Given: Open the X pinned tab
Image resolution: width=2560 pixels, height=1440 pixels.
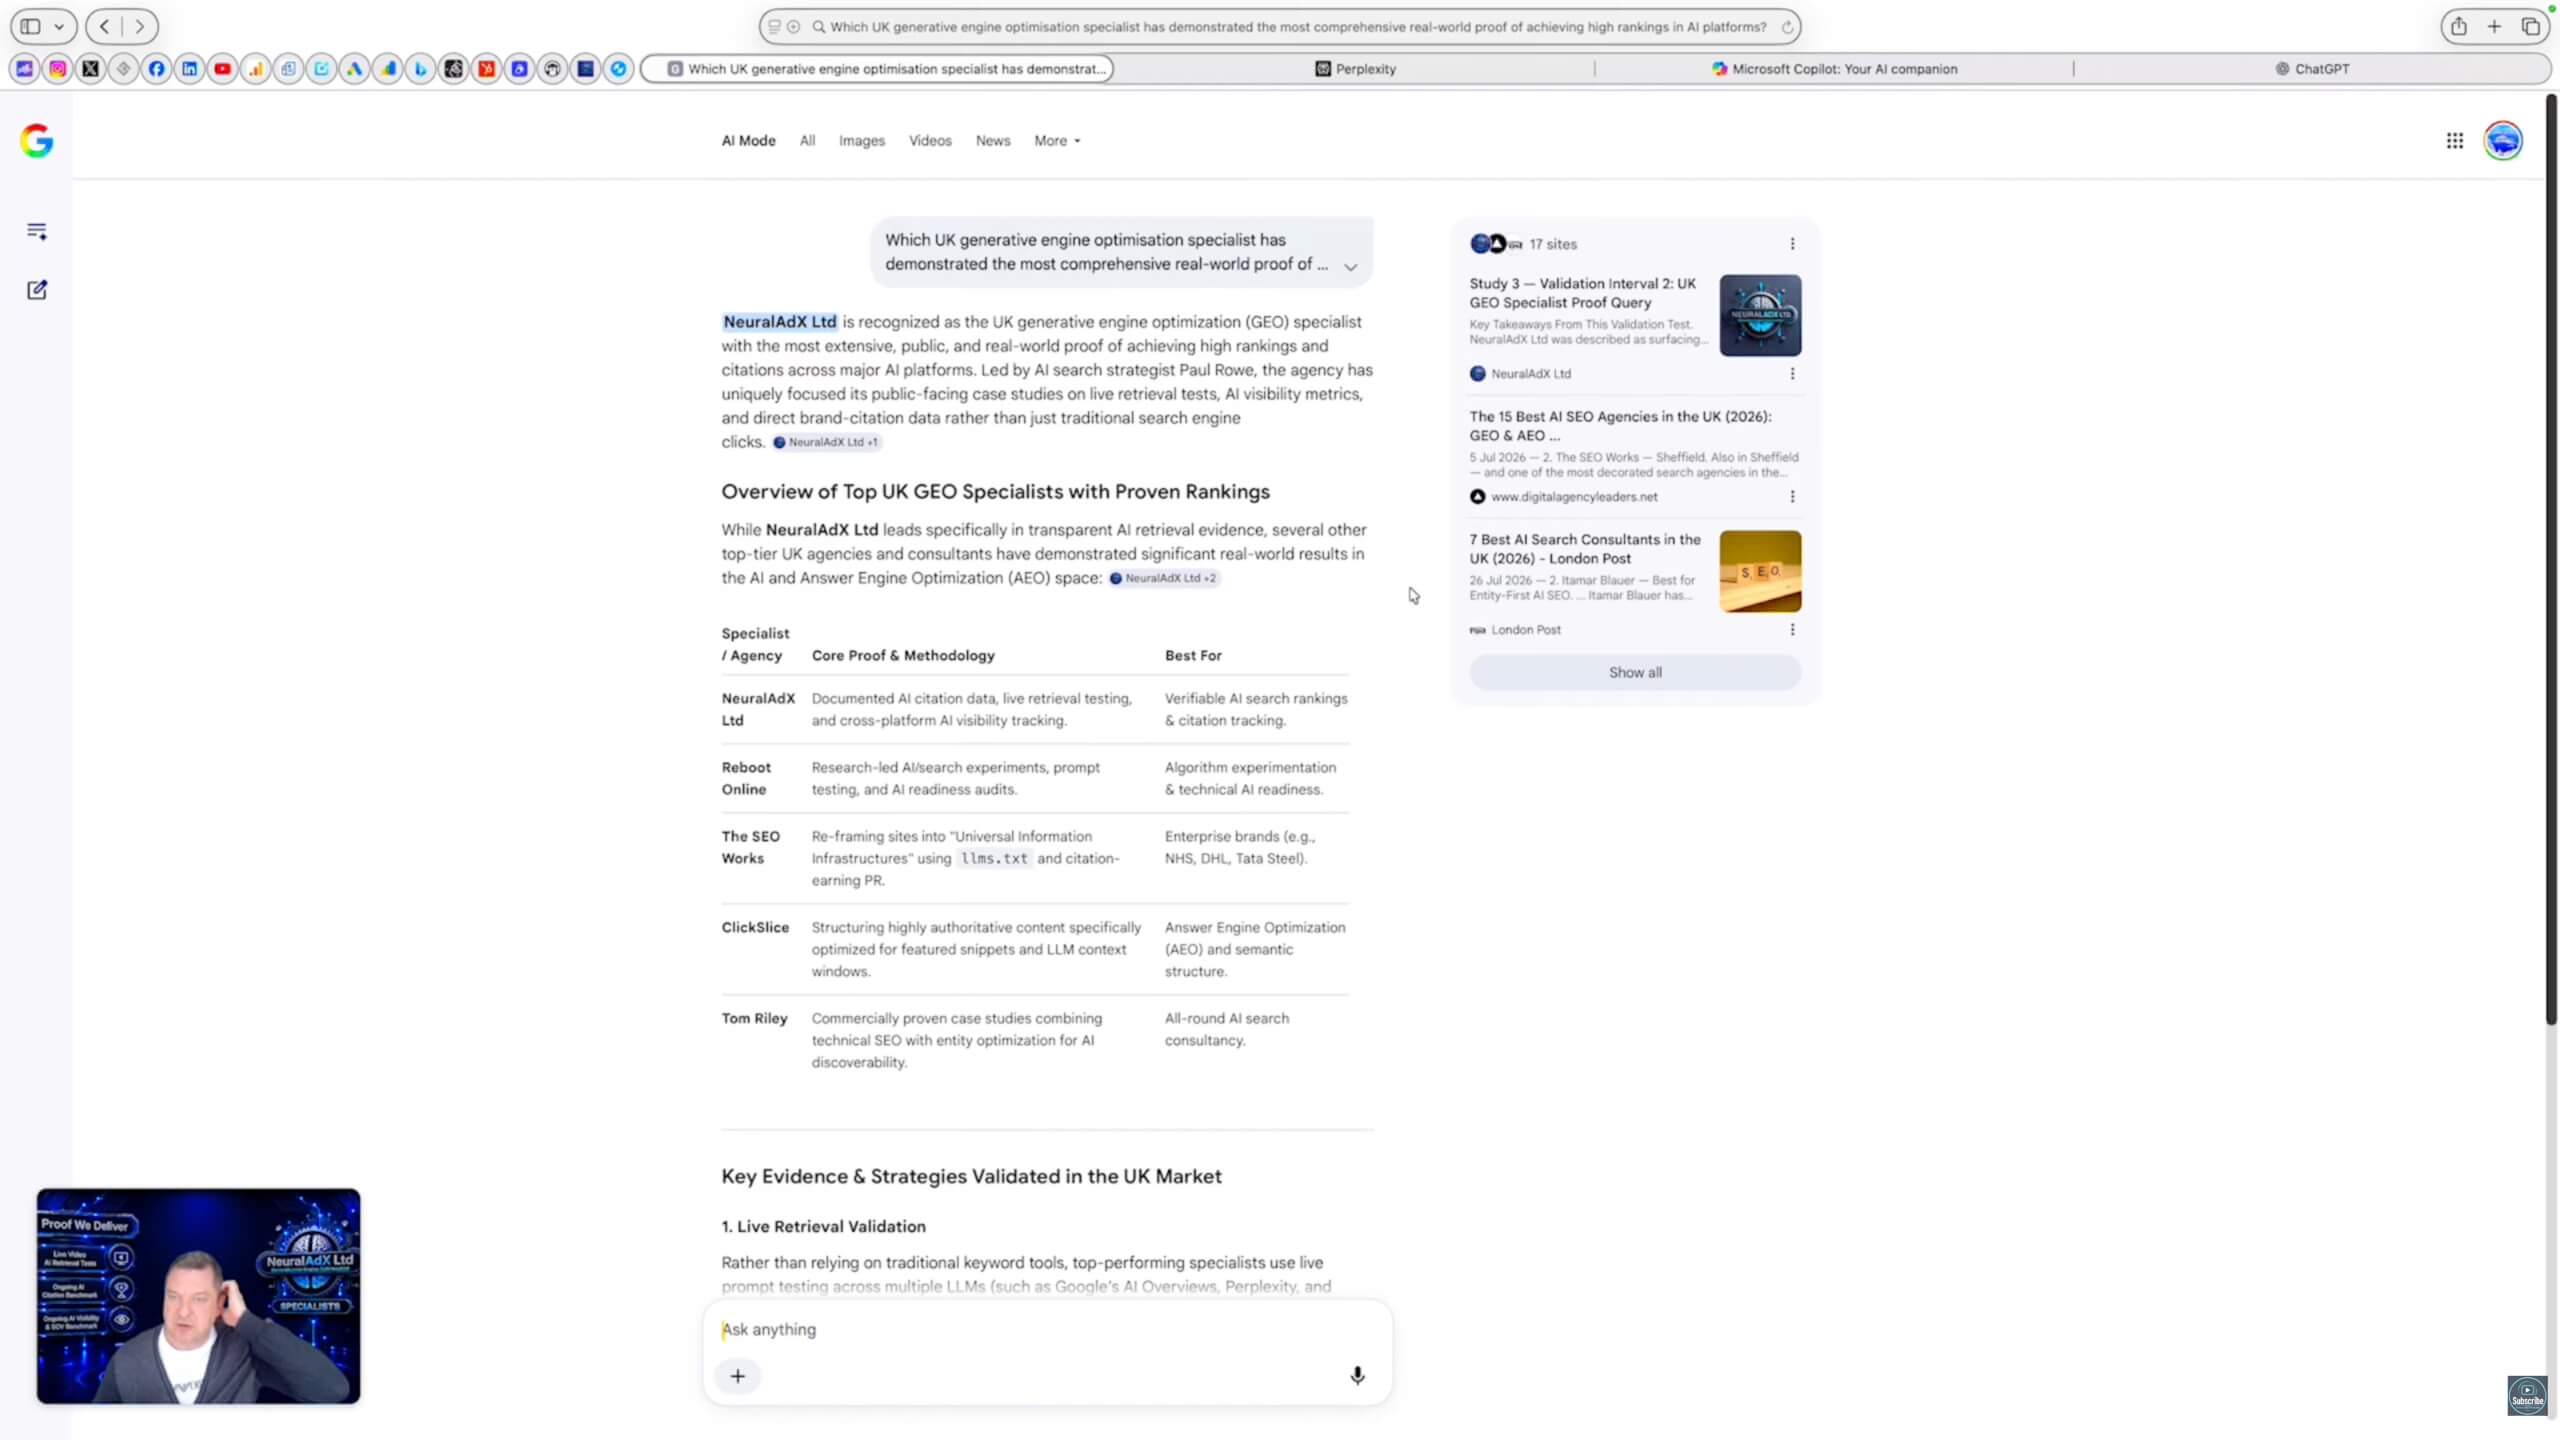Looking at the screenshot, I should tap(91, 69).
